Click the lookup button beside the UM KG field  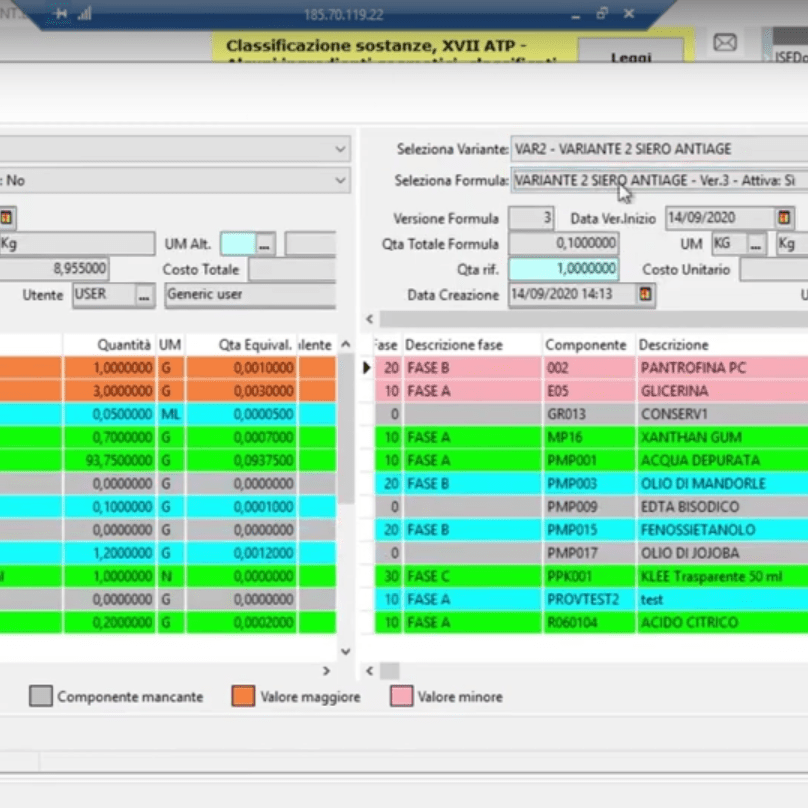coord(755,244)
